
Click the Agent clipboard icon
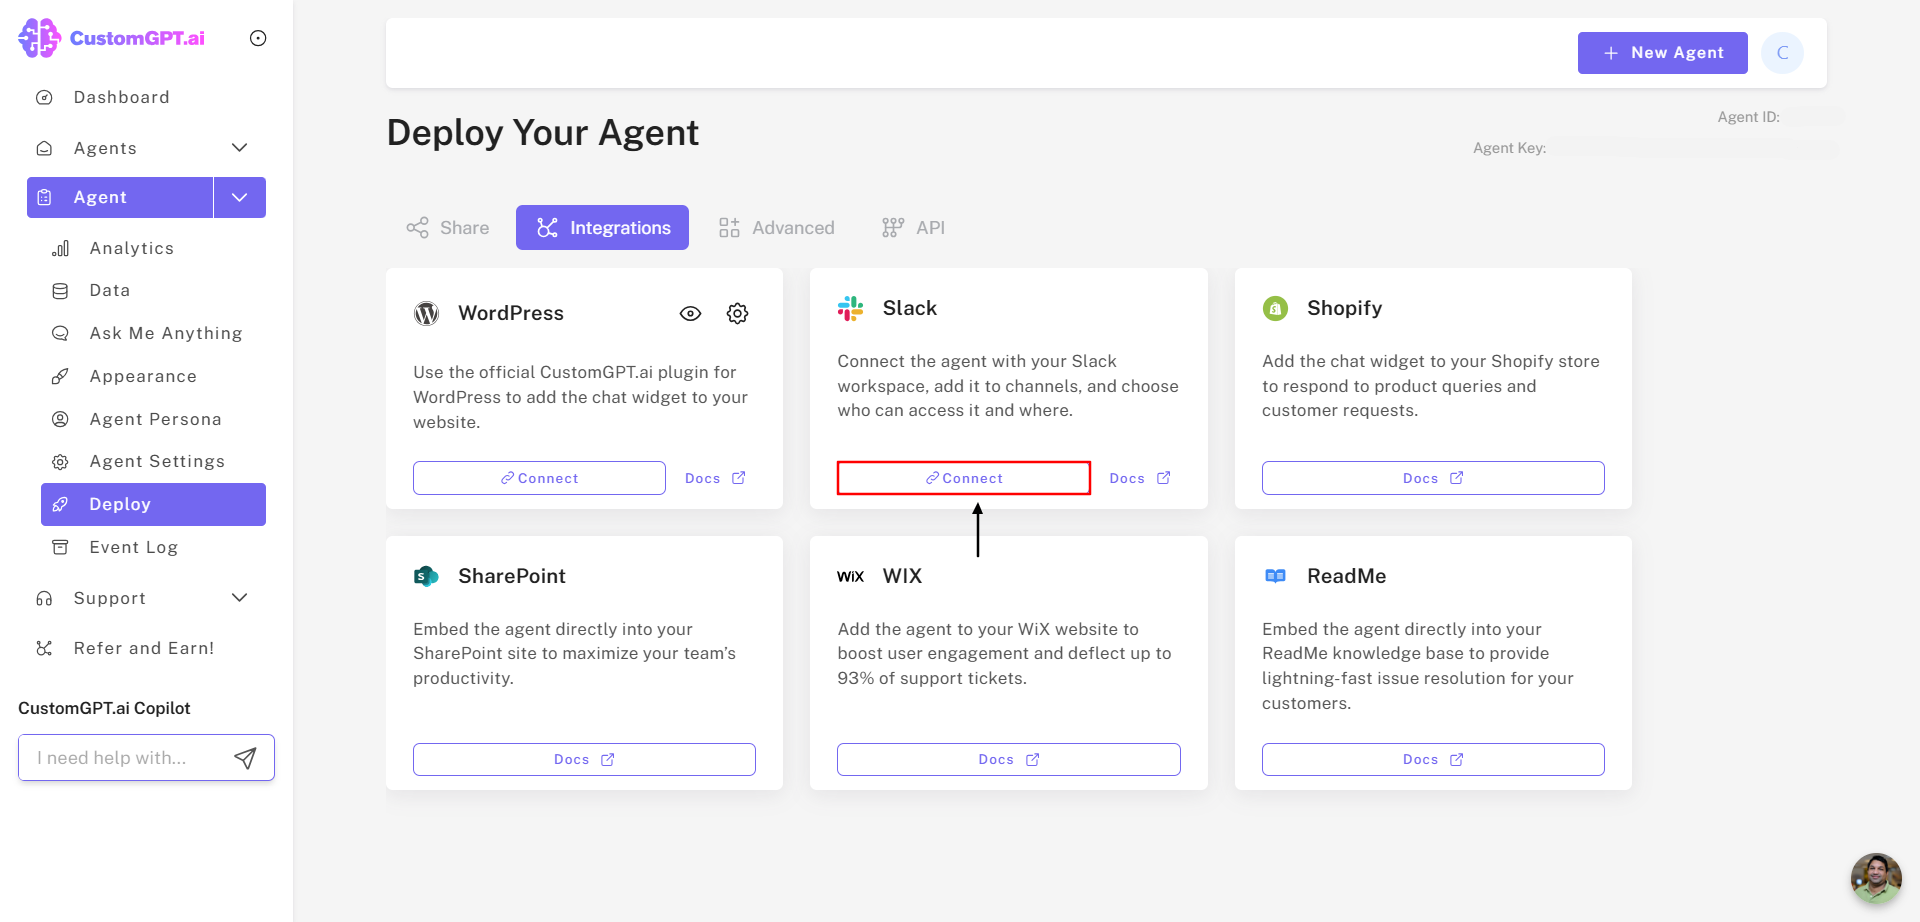tap(44, 197)
